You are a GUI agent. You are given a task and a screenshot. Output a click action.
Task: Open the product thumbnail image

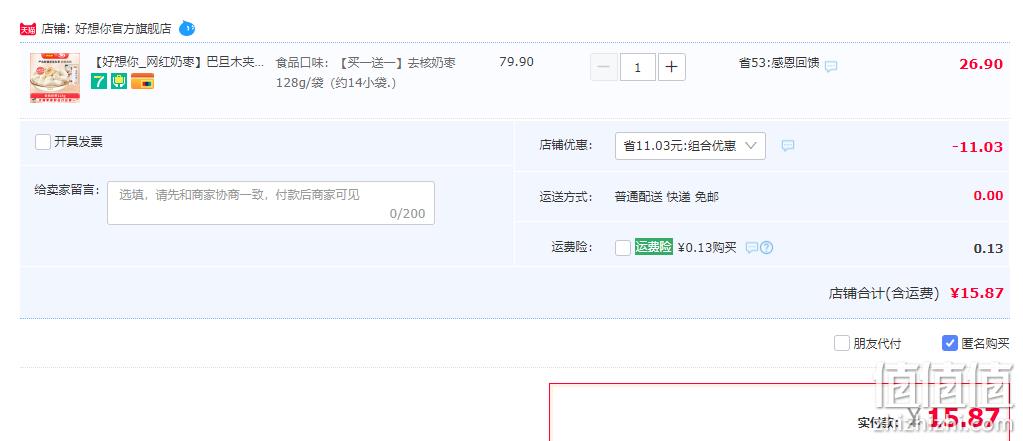coord(55,78)
